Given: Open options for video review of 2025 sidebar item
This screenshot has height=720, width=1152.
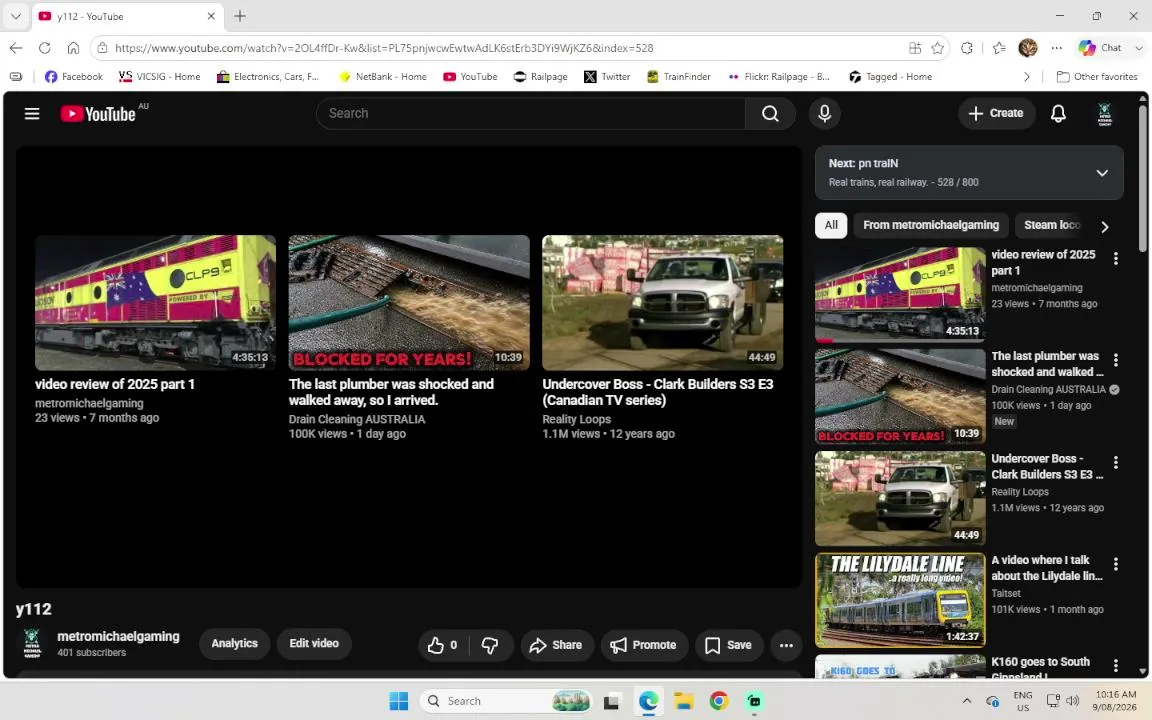Looking at the screenshot, I should (x=1115, y=259).
